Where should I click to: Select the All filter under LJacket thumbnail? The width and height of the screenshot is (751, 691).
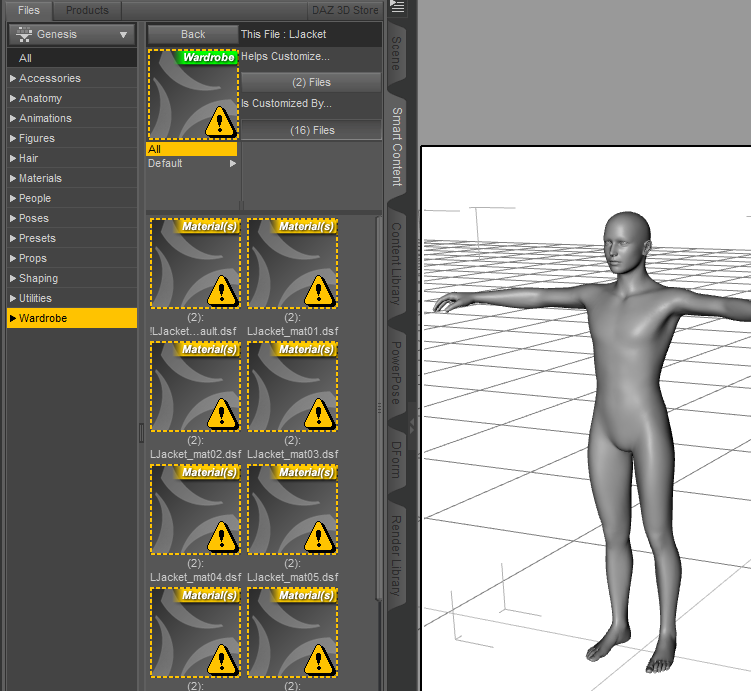192,149
